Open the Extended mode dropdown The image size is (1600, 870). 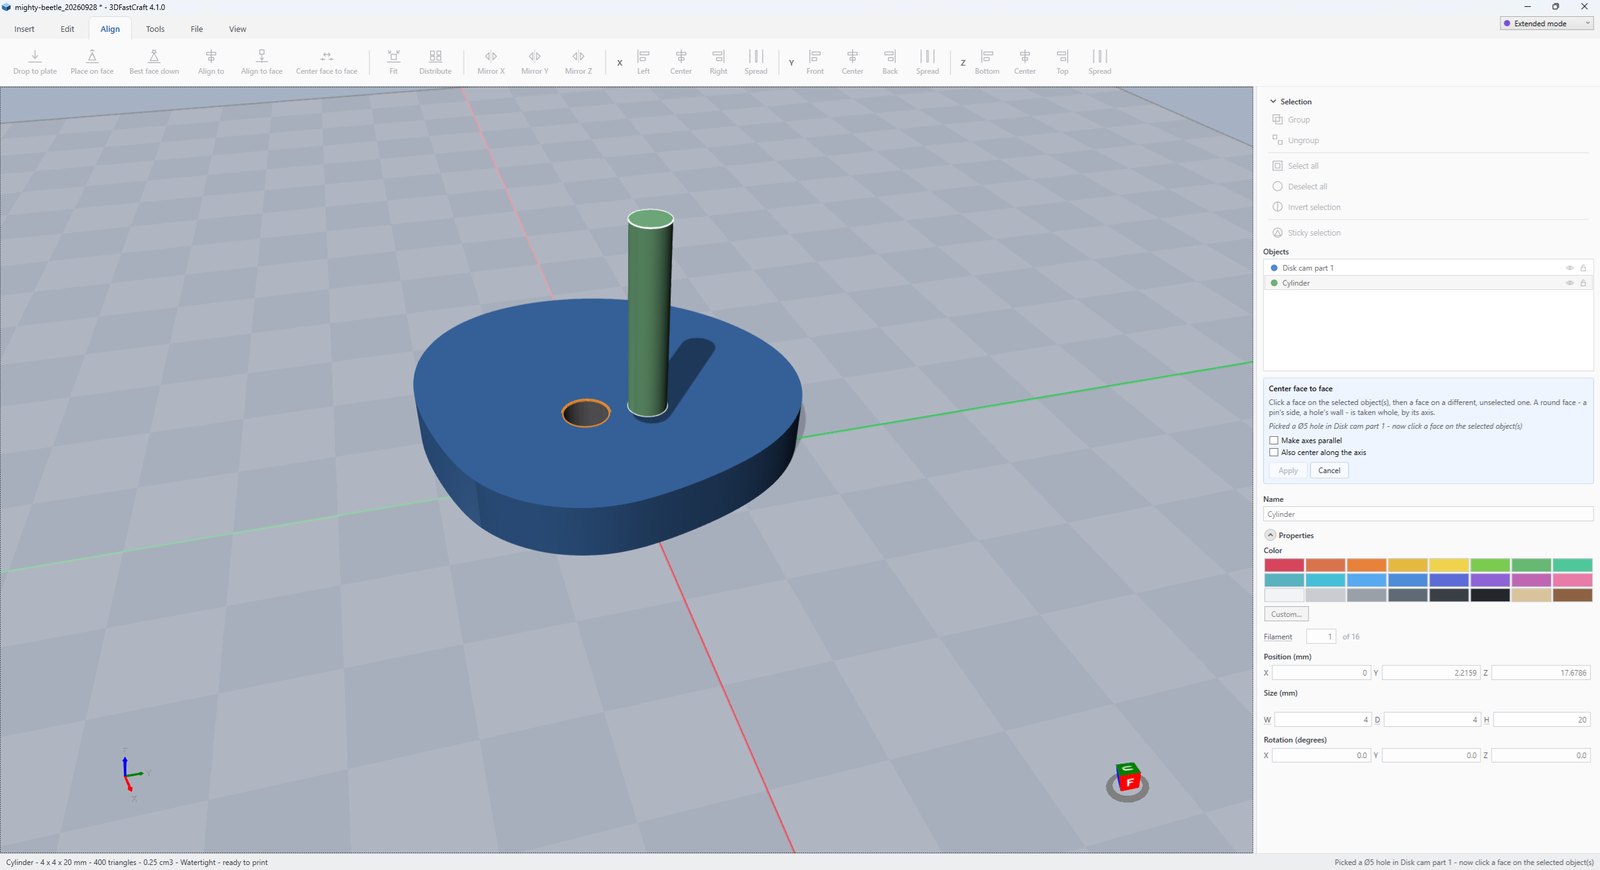(x=1546, y=23)
